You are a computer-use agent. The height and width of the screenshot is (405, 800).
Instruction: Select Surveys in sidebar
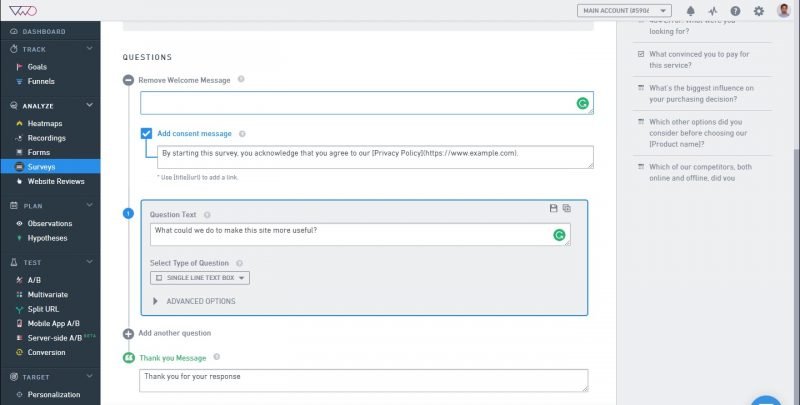50,167
